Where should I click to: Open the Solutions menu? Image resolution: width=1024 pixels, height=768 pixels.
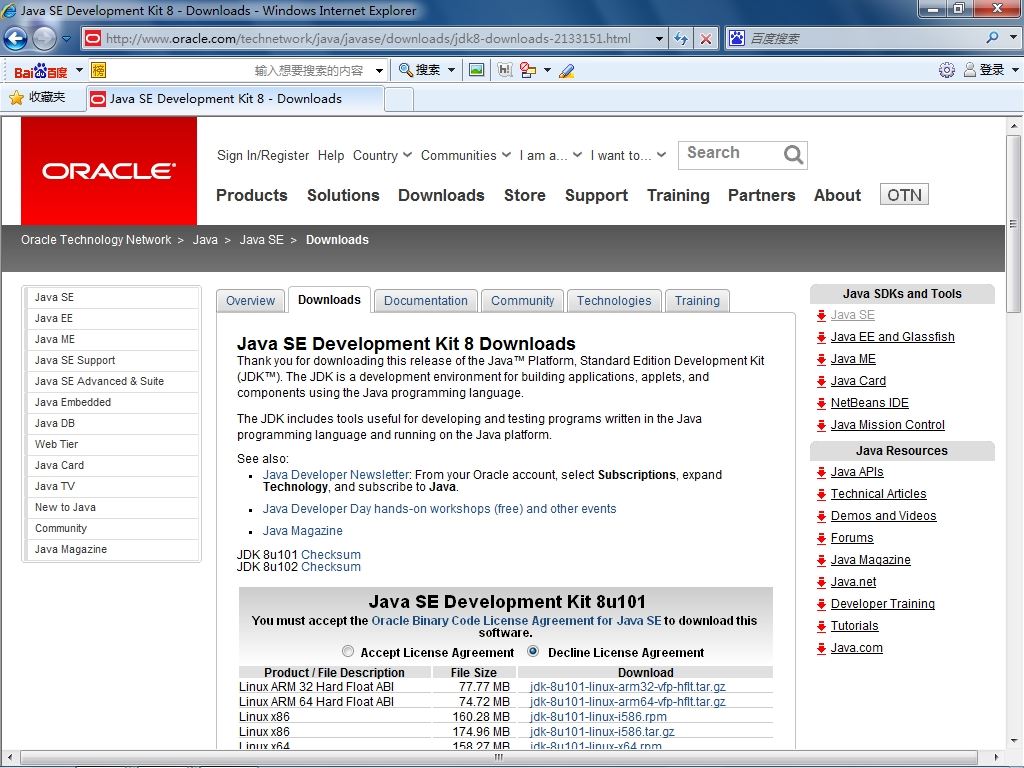[343, 195]
